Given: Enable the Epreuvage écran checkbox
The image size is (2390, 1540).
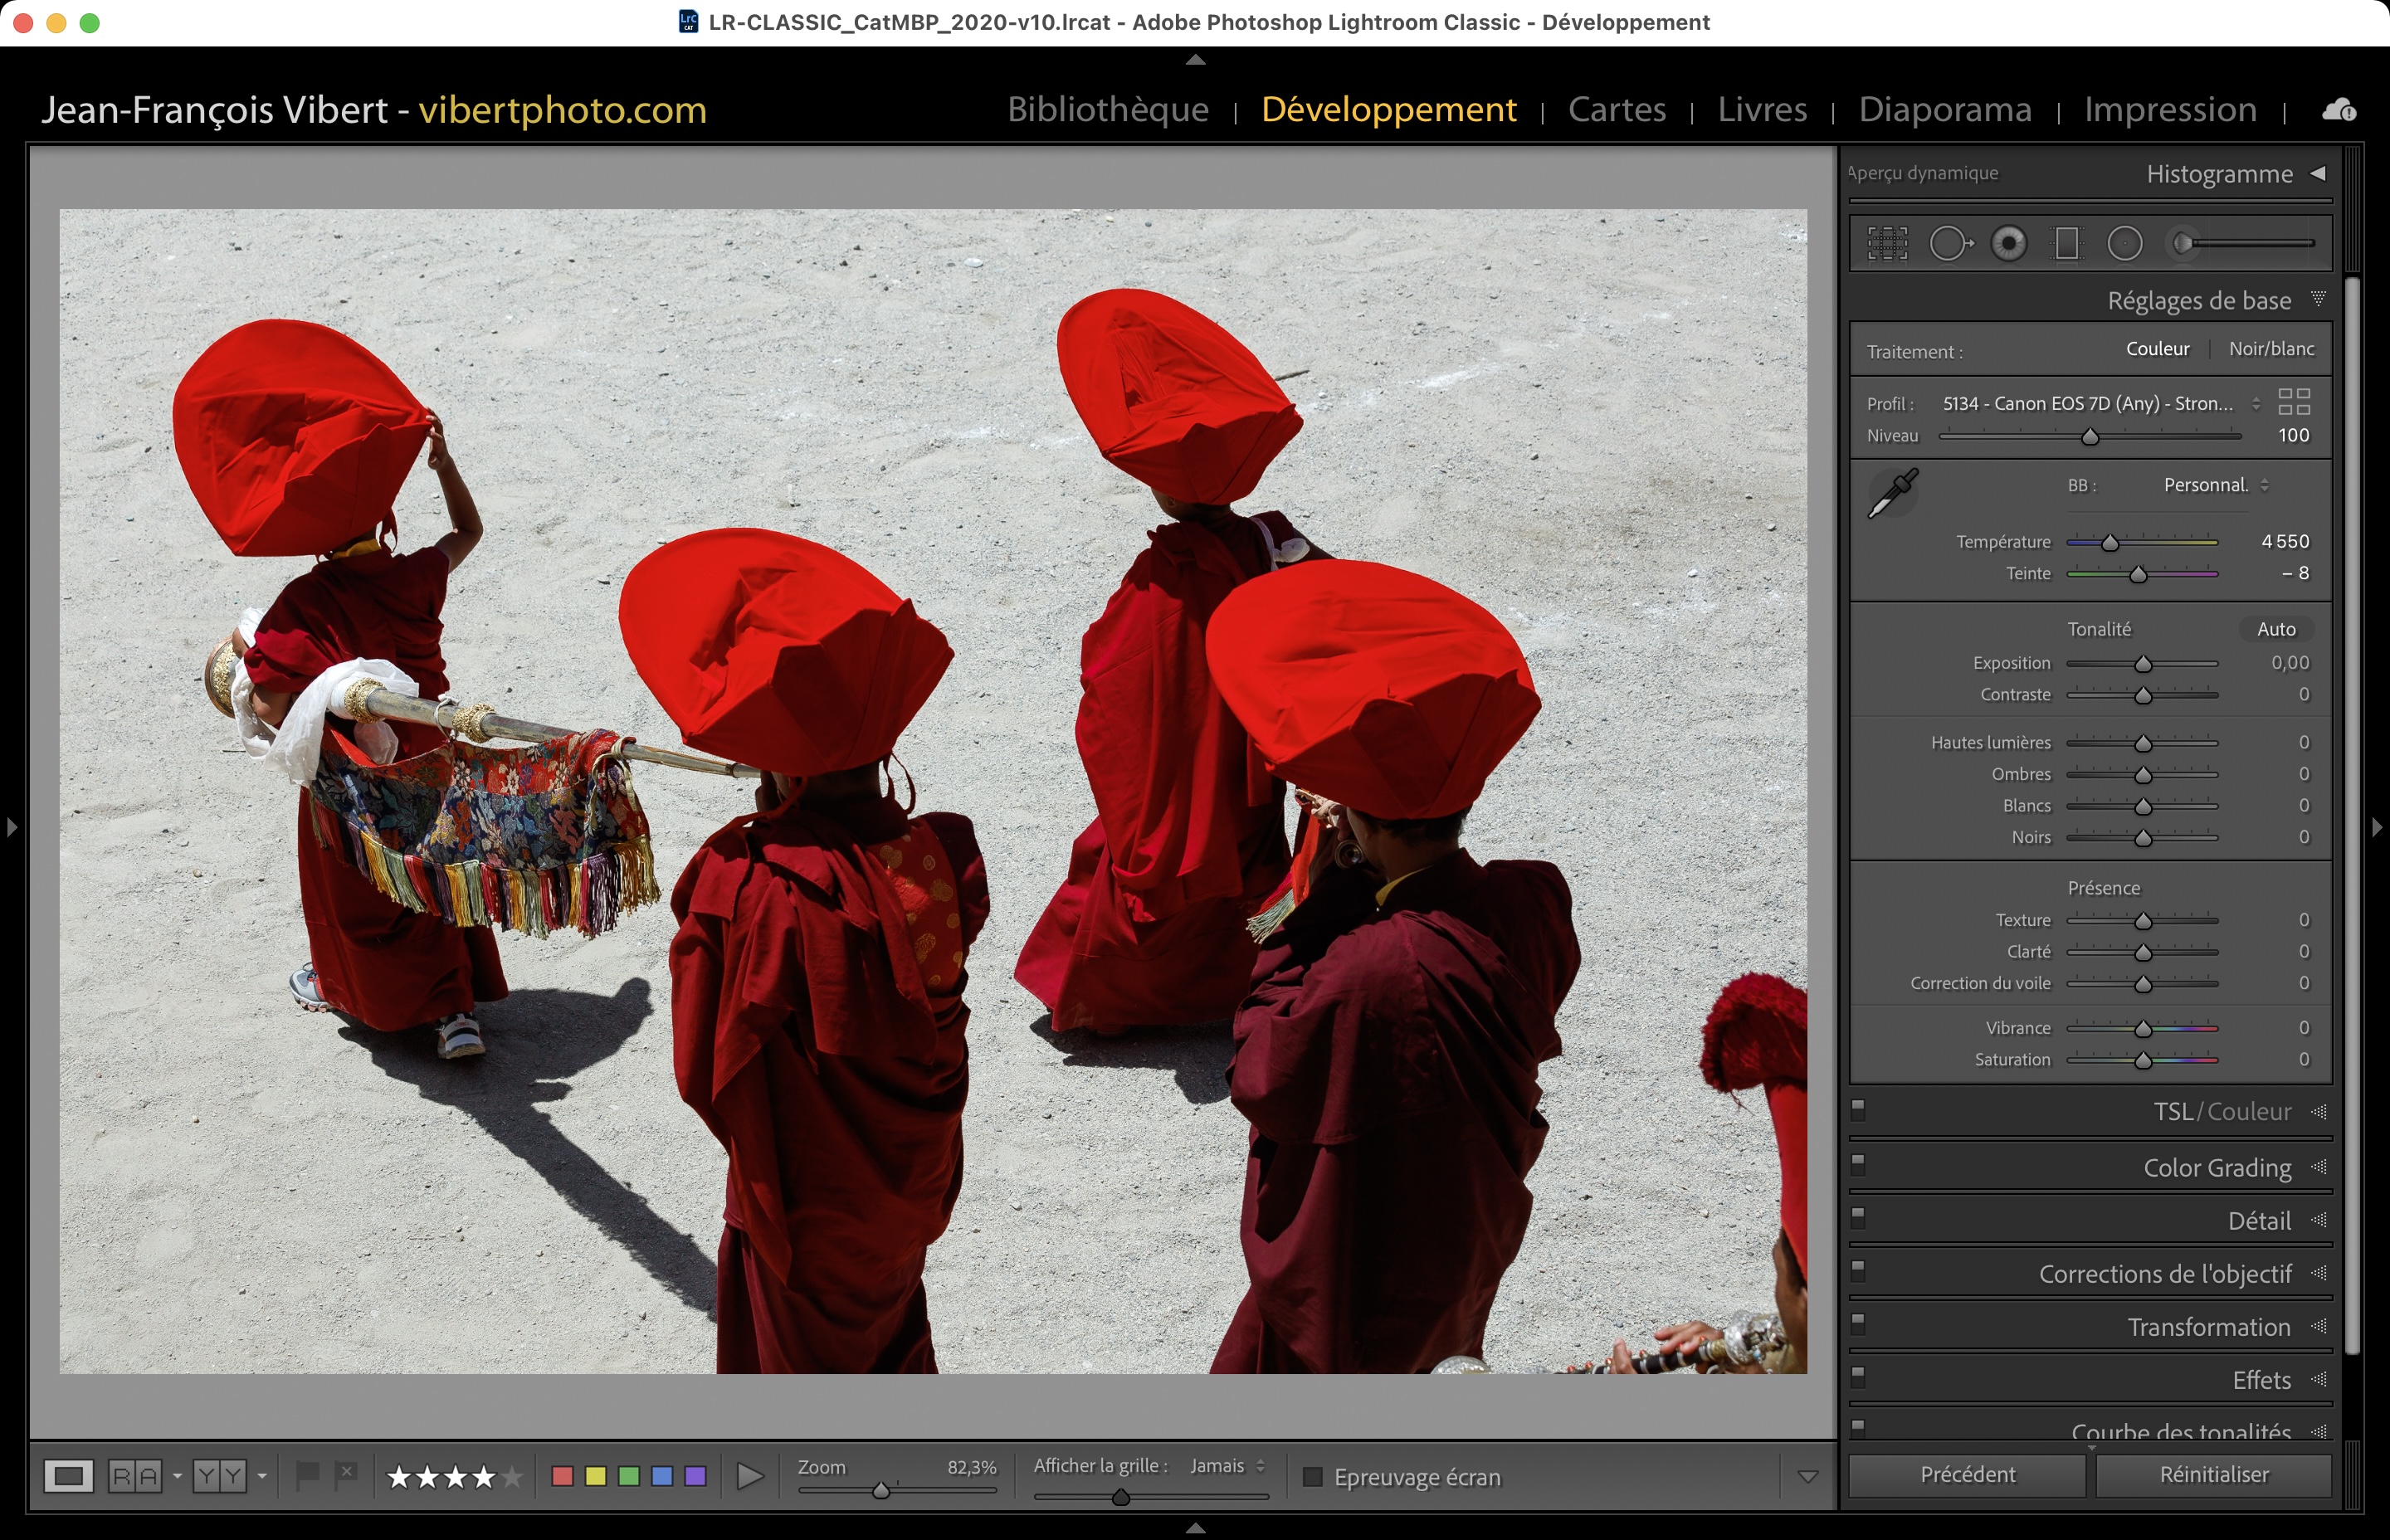Looking at the screenshot, I should pos(1313,1477).
